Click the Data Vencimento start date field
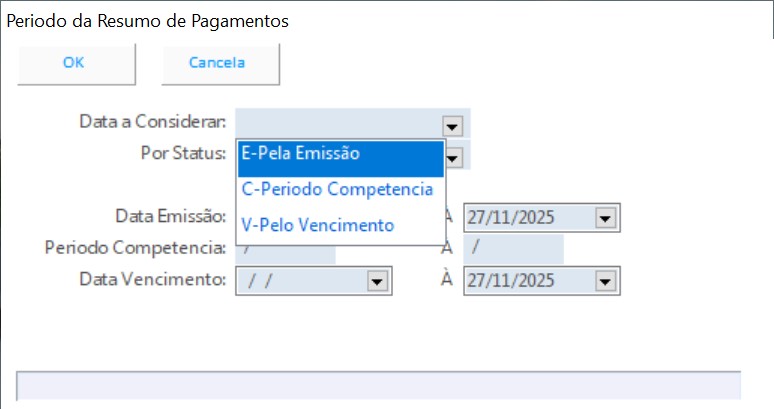774x409 pixels. [300, 281]
